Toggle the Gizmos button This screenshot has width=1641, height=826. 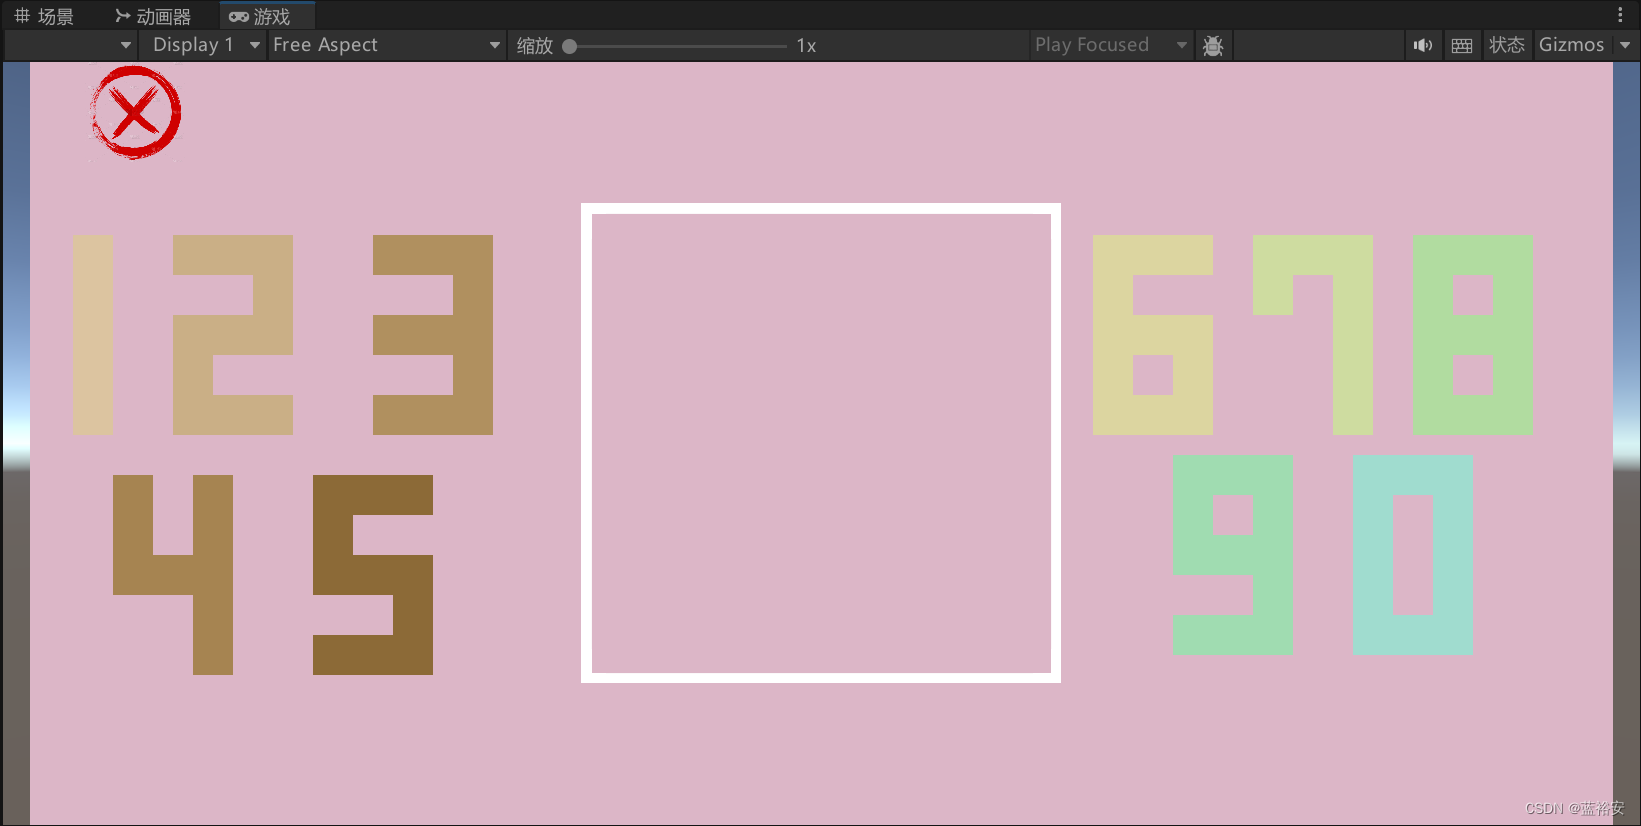coord(1571,45)
